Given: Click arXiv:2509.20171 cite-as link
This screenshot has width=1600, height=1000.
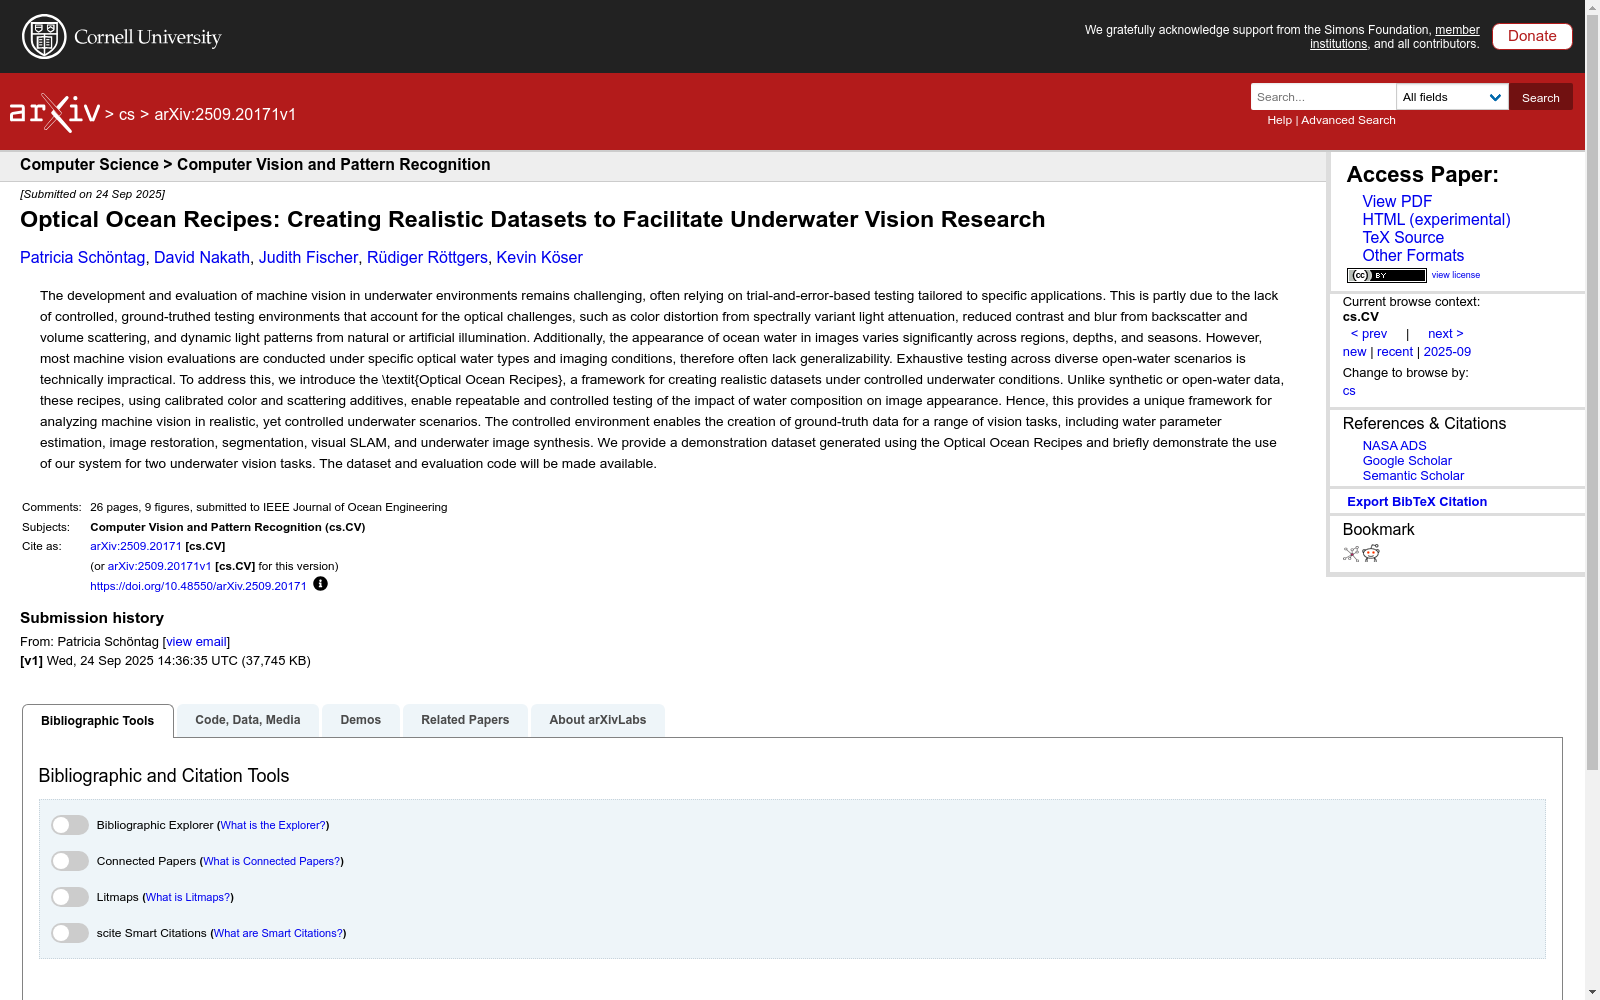Looking at the screenshot, I should (x=136, y=546).
